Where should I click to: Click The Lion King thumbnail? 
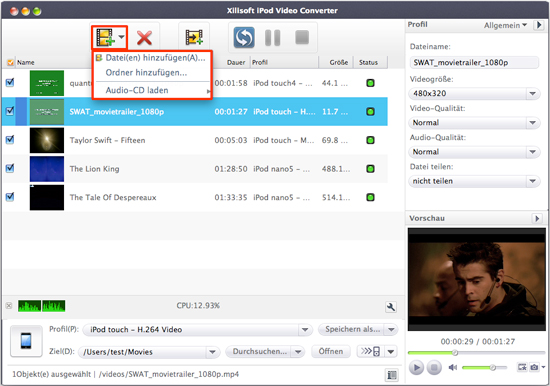click(47, 169)
